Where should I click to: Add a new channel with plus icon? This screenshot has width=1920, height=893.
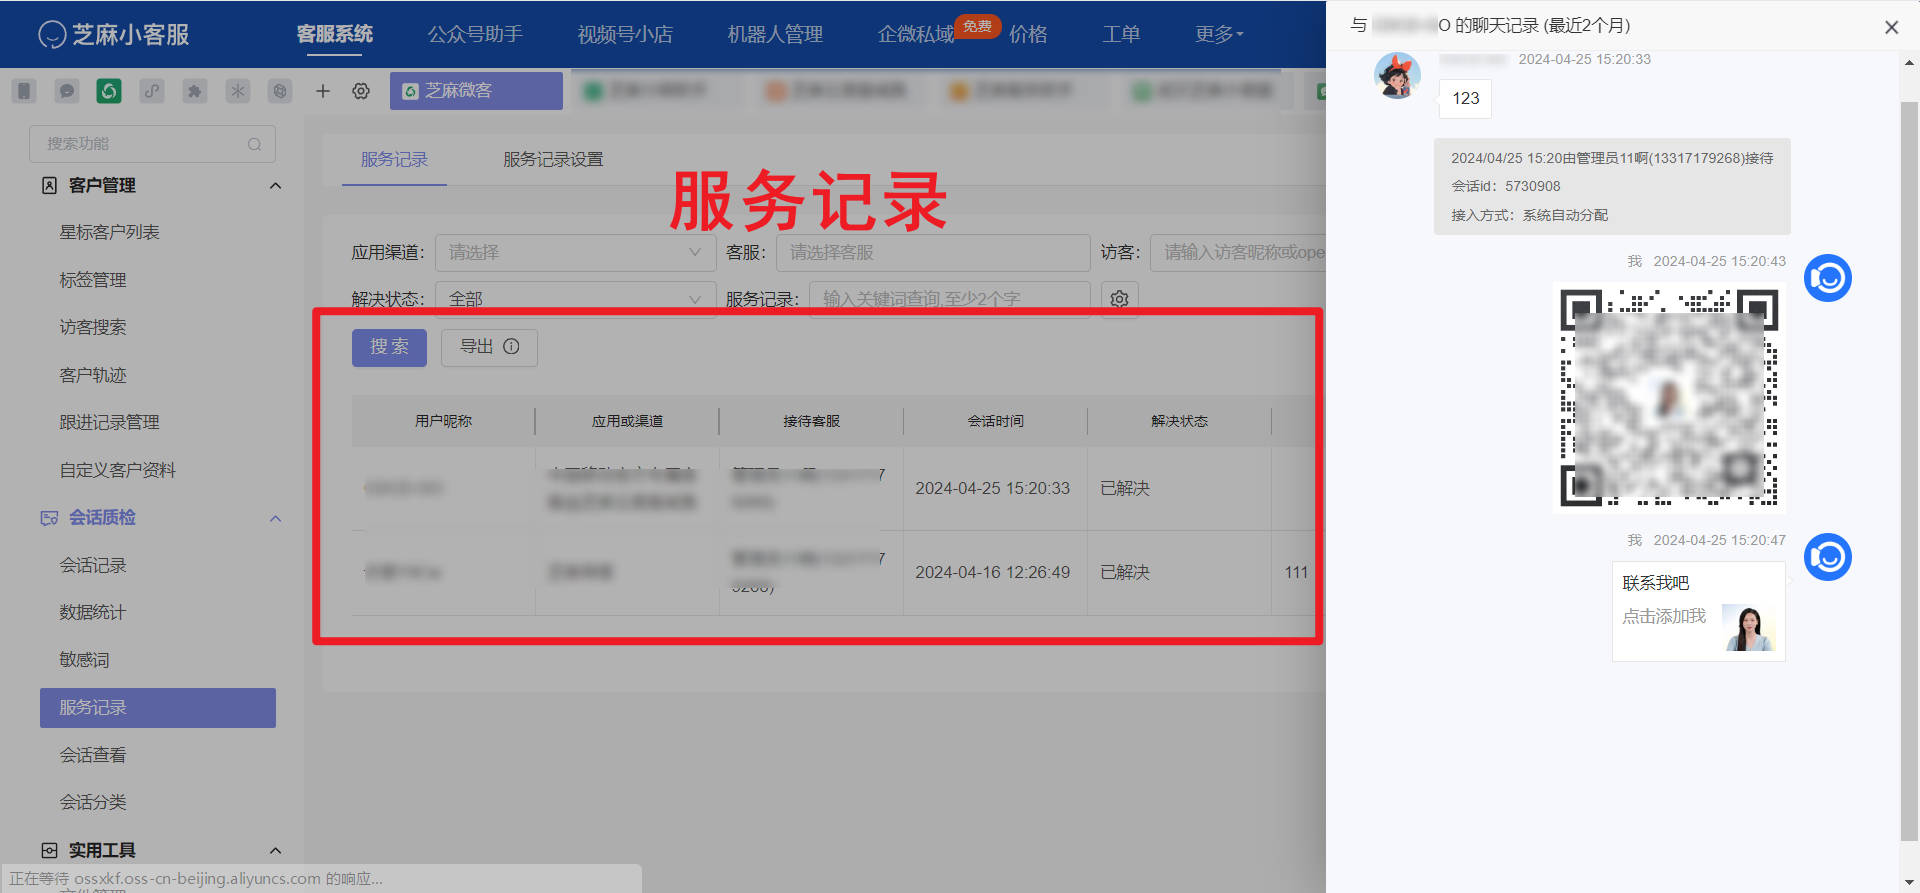point(323,91)
